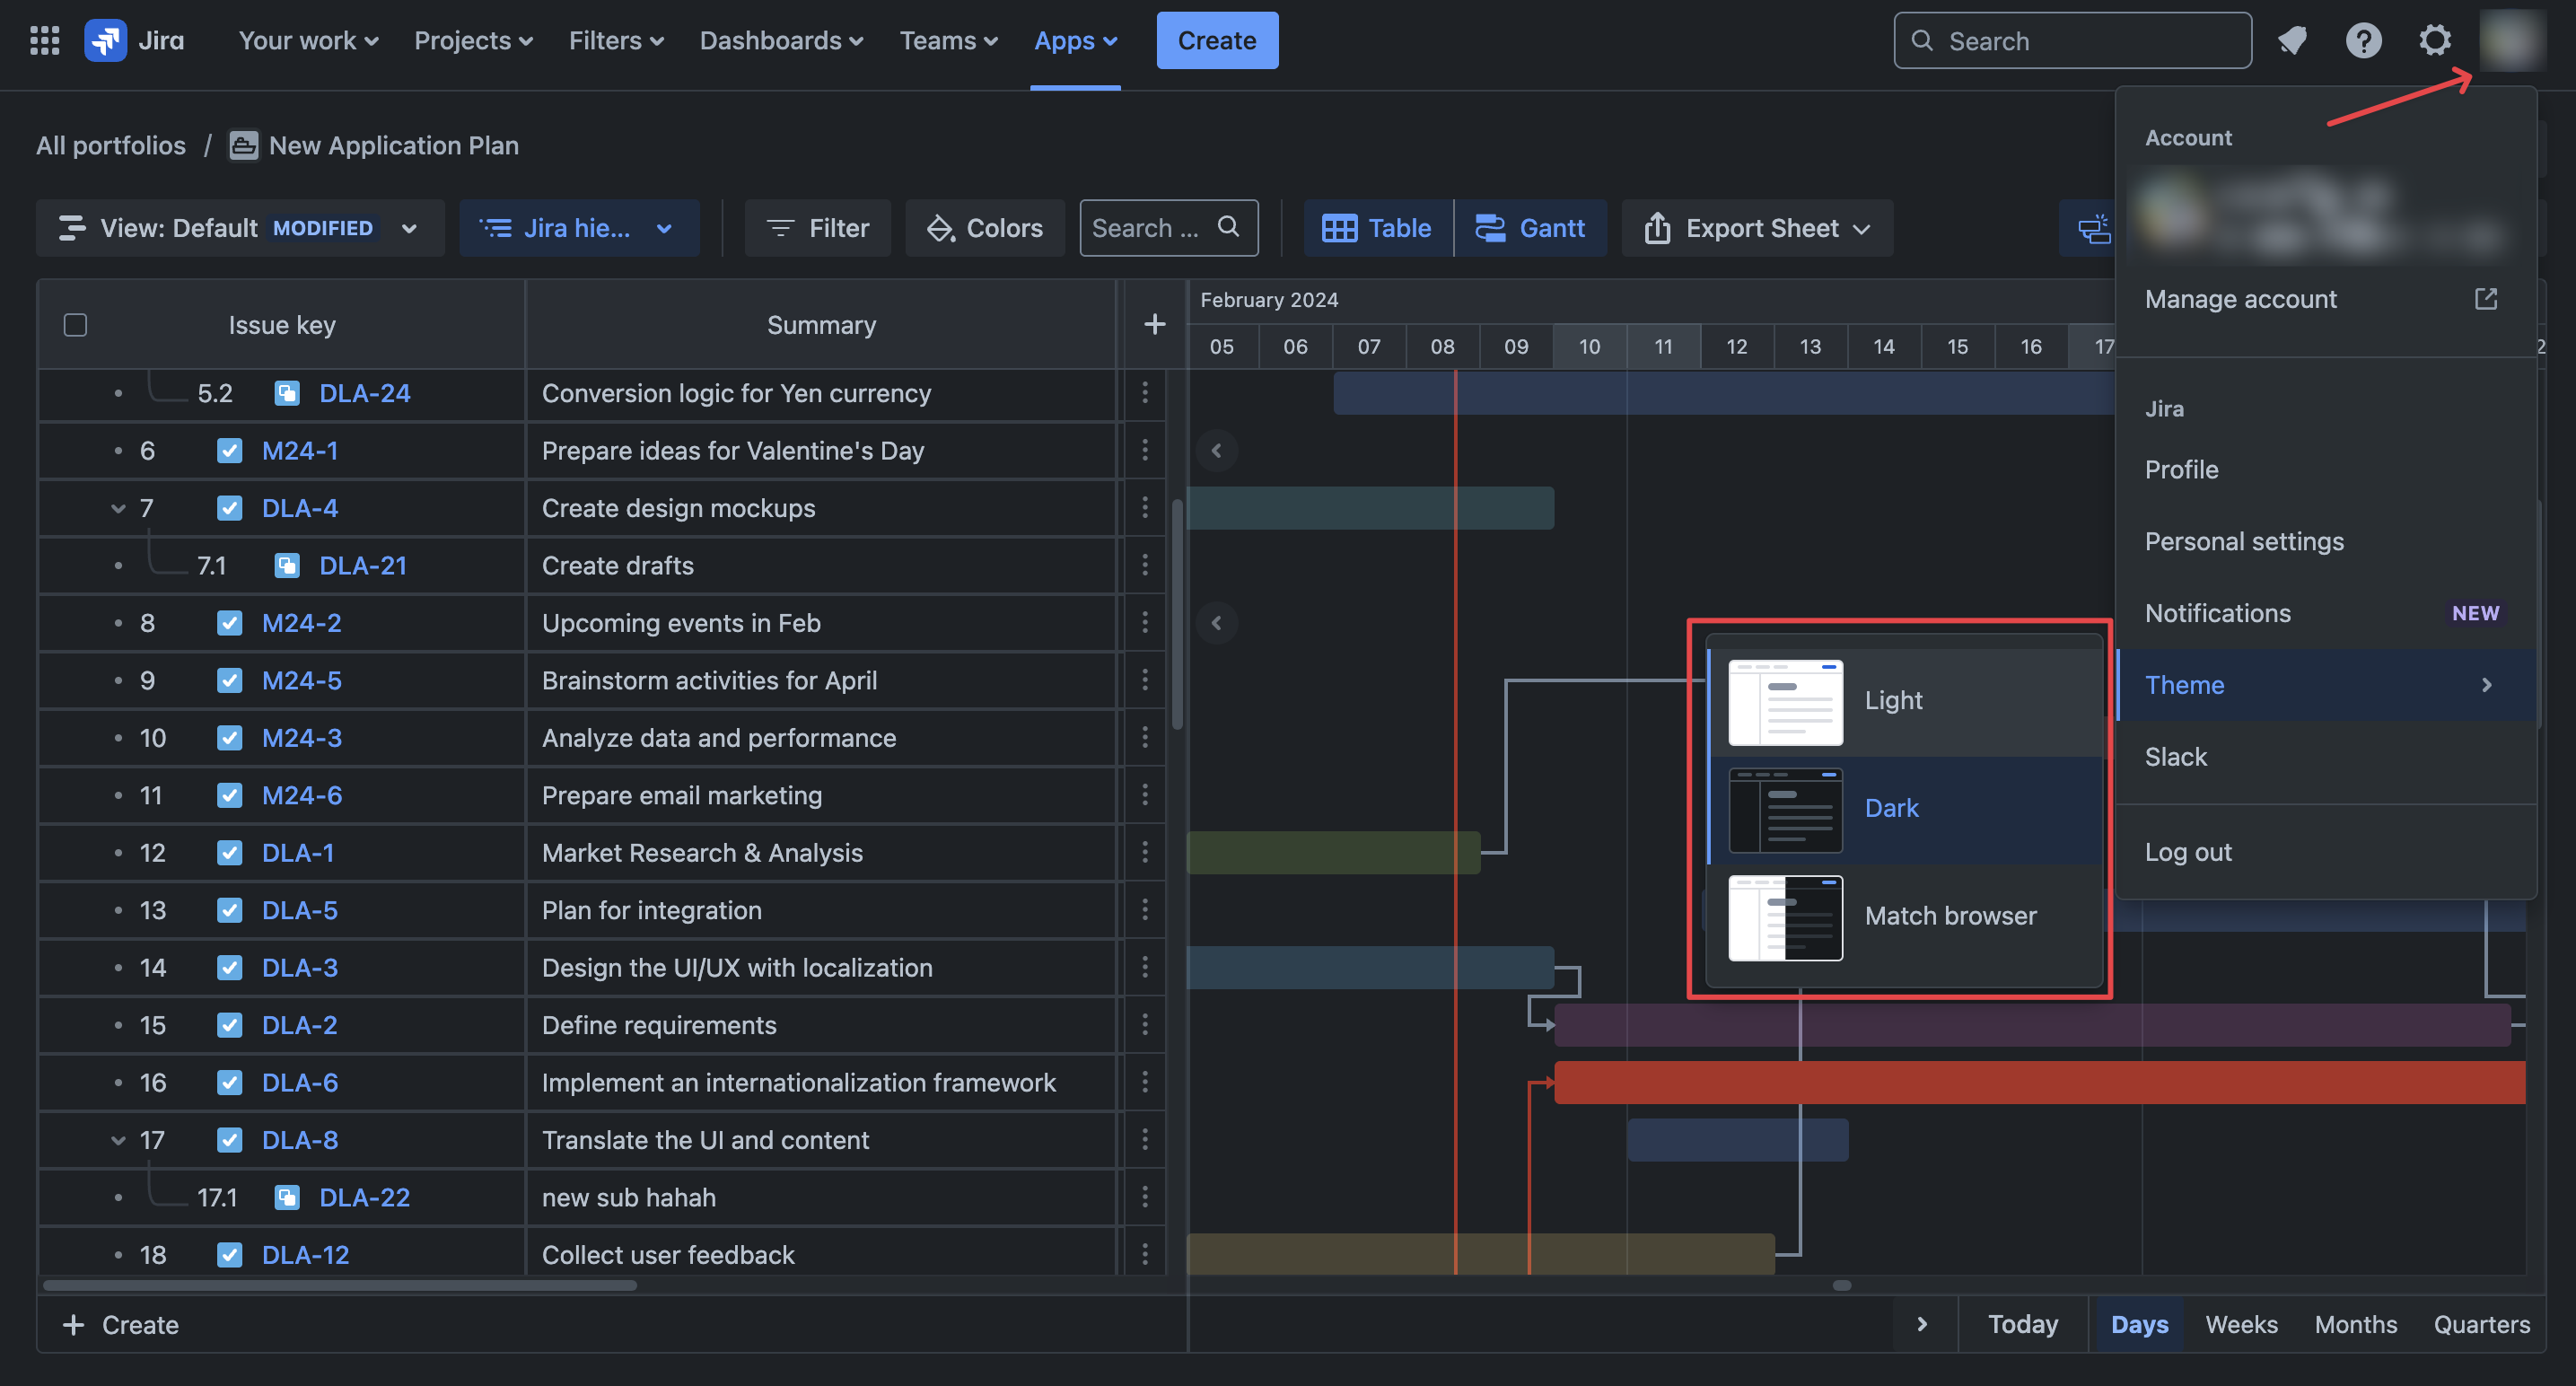The width and height of the screenshot is (2576, 1386).
Task: Open Personal settings from account menu
Action: click(x=2244, y=541)
